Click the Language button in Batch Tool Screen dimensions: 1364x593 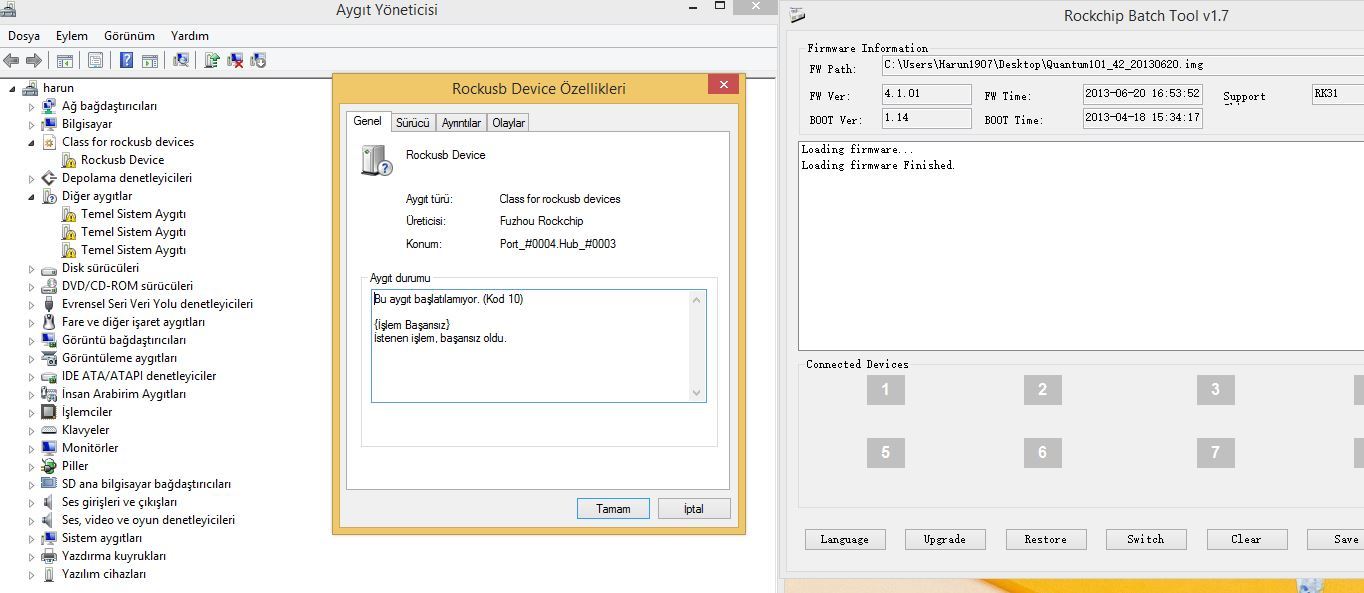(845, 539)
